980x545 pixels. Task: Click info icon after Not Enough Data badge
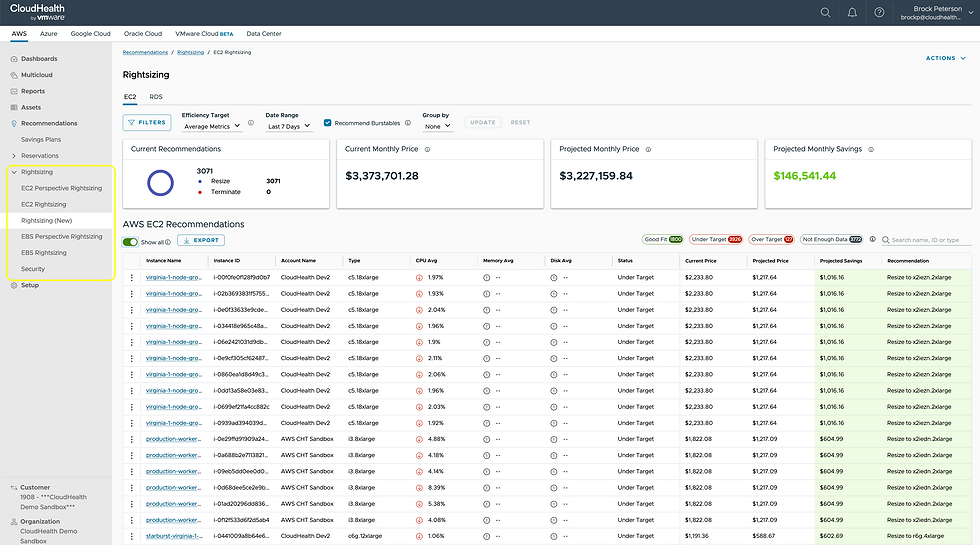[x=872, y=239]
